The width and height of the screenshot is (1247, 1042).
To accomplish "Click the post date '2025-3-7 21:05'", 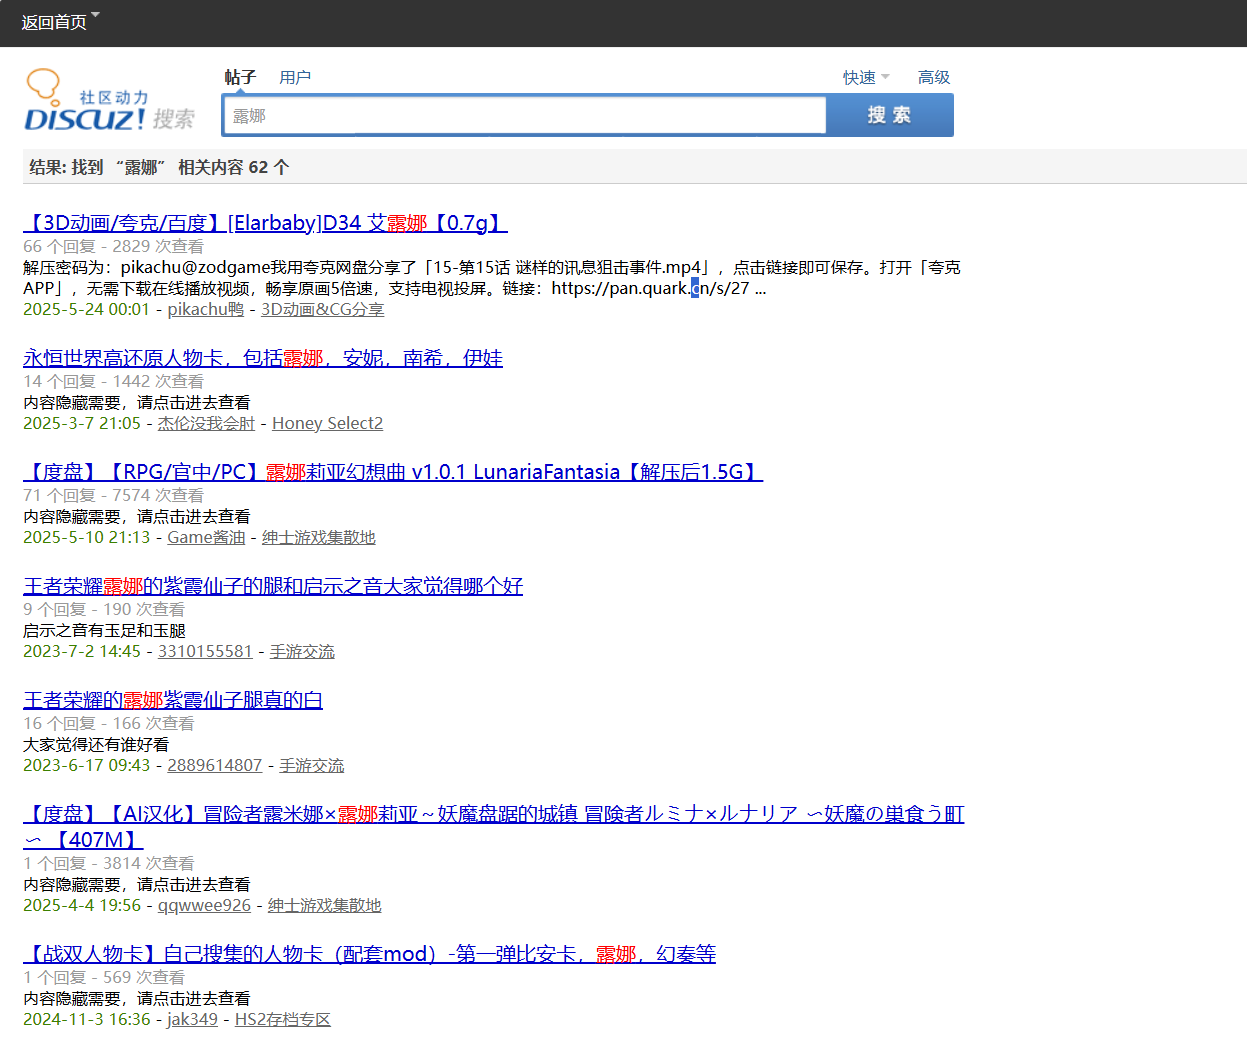I will click(82, 424).
